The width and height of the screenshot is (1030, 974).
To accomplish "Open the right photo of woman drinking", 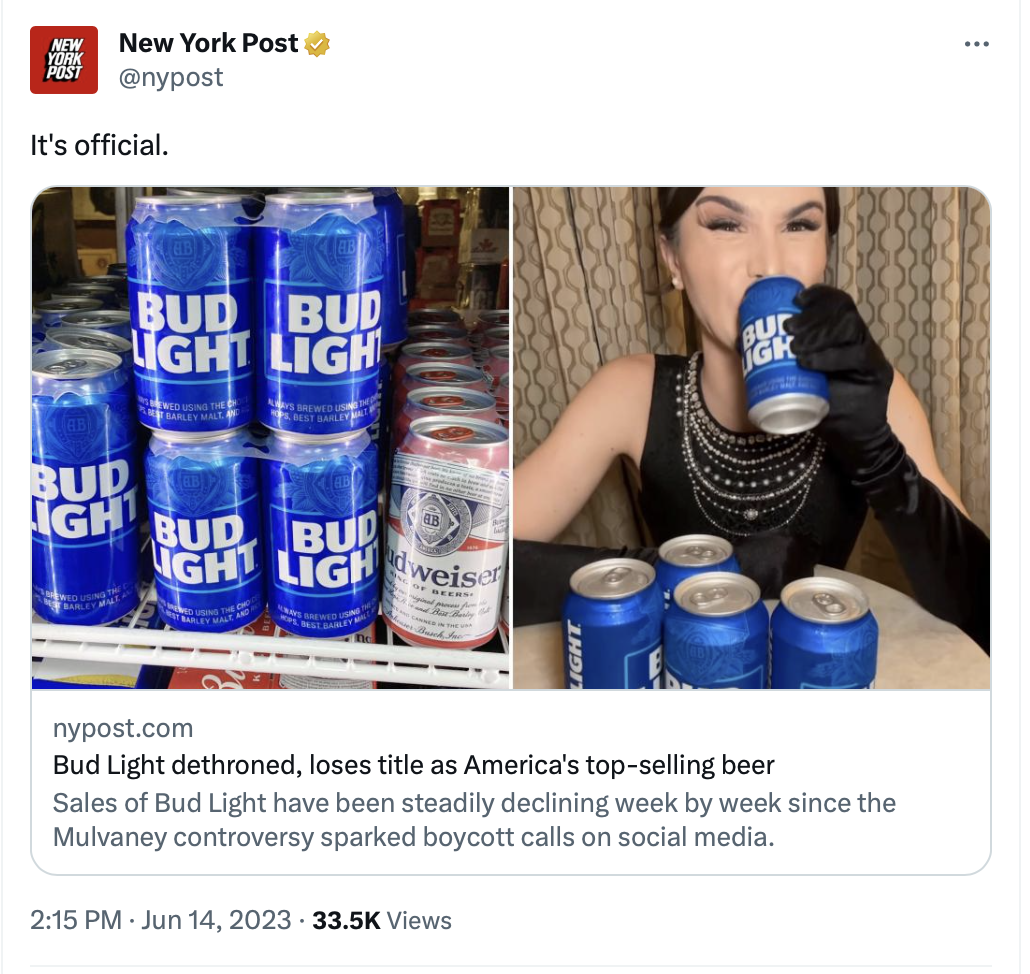I will (x=751, y=438).
